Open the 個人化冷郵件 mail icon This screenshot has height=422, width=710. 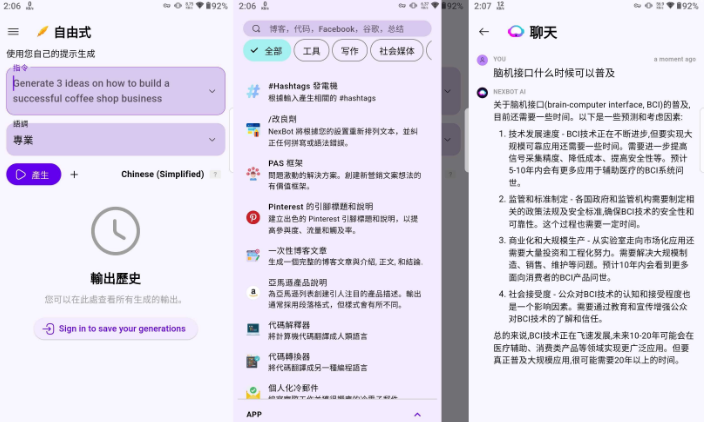click(x=253, y=392)
